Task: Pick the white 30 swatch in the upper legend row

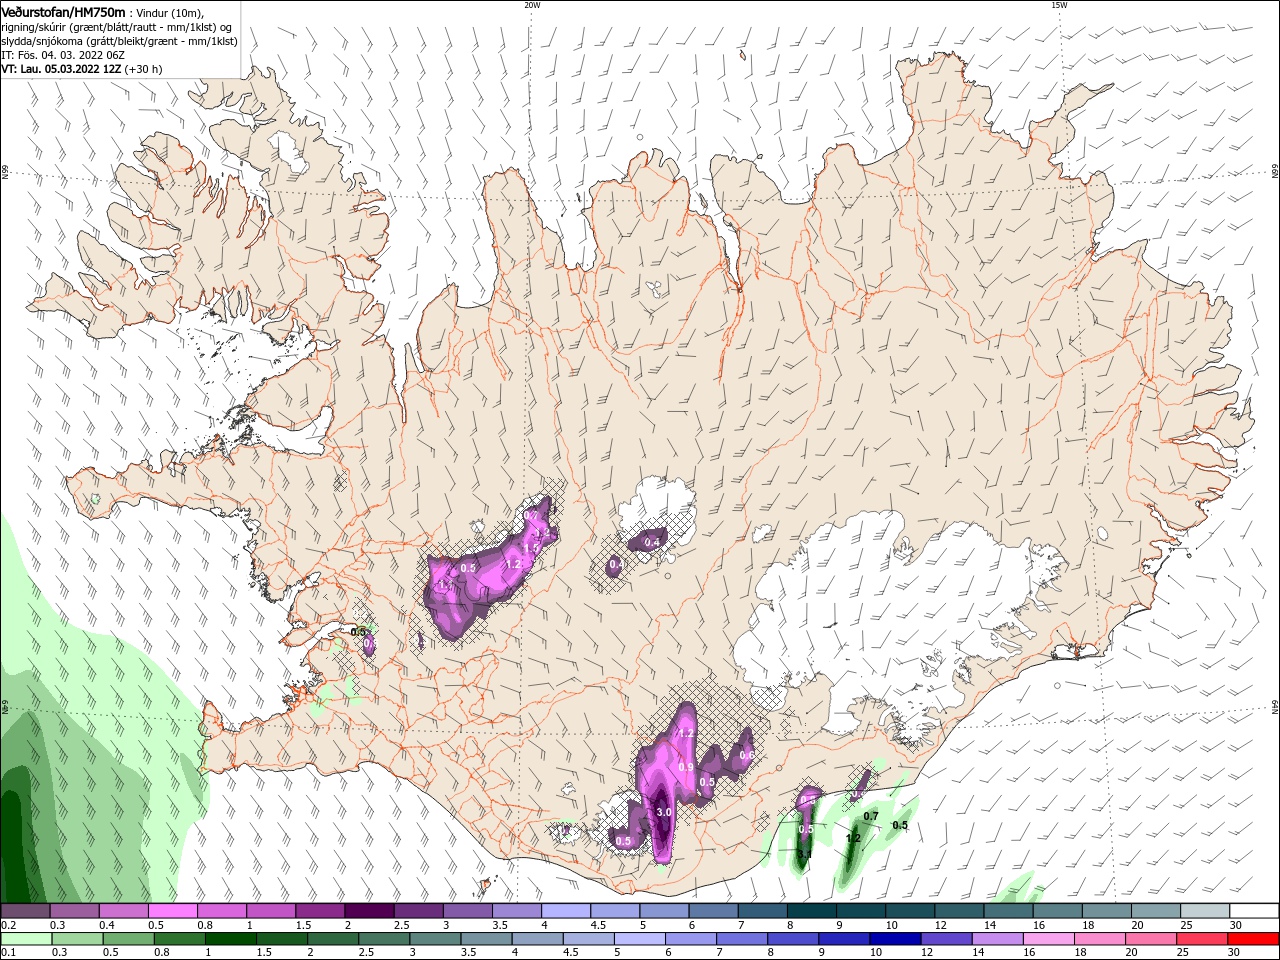Action: [1254, 911]
